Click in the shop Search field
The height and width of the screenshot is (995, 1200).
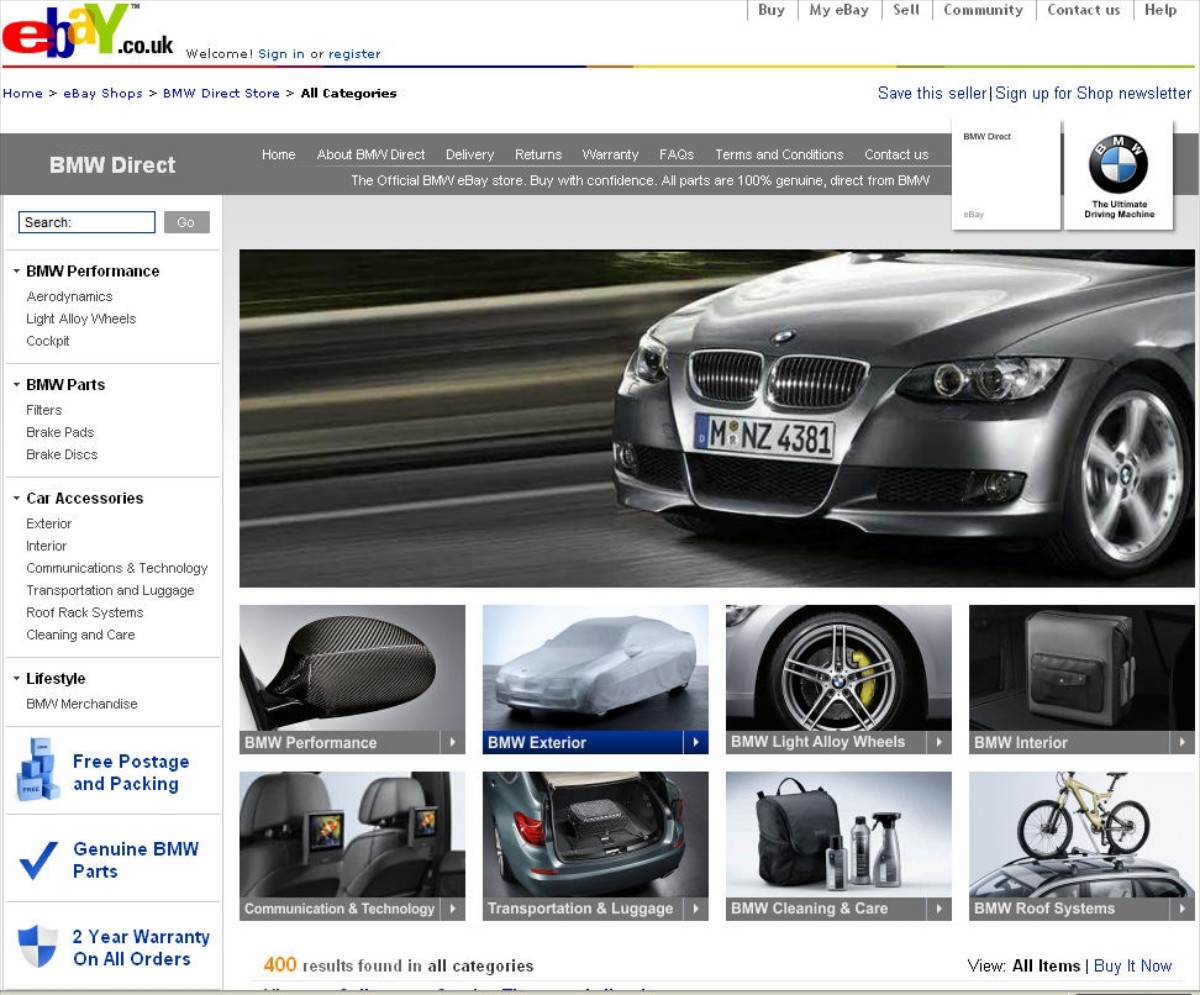(87, 222)
